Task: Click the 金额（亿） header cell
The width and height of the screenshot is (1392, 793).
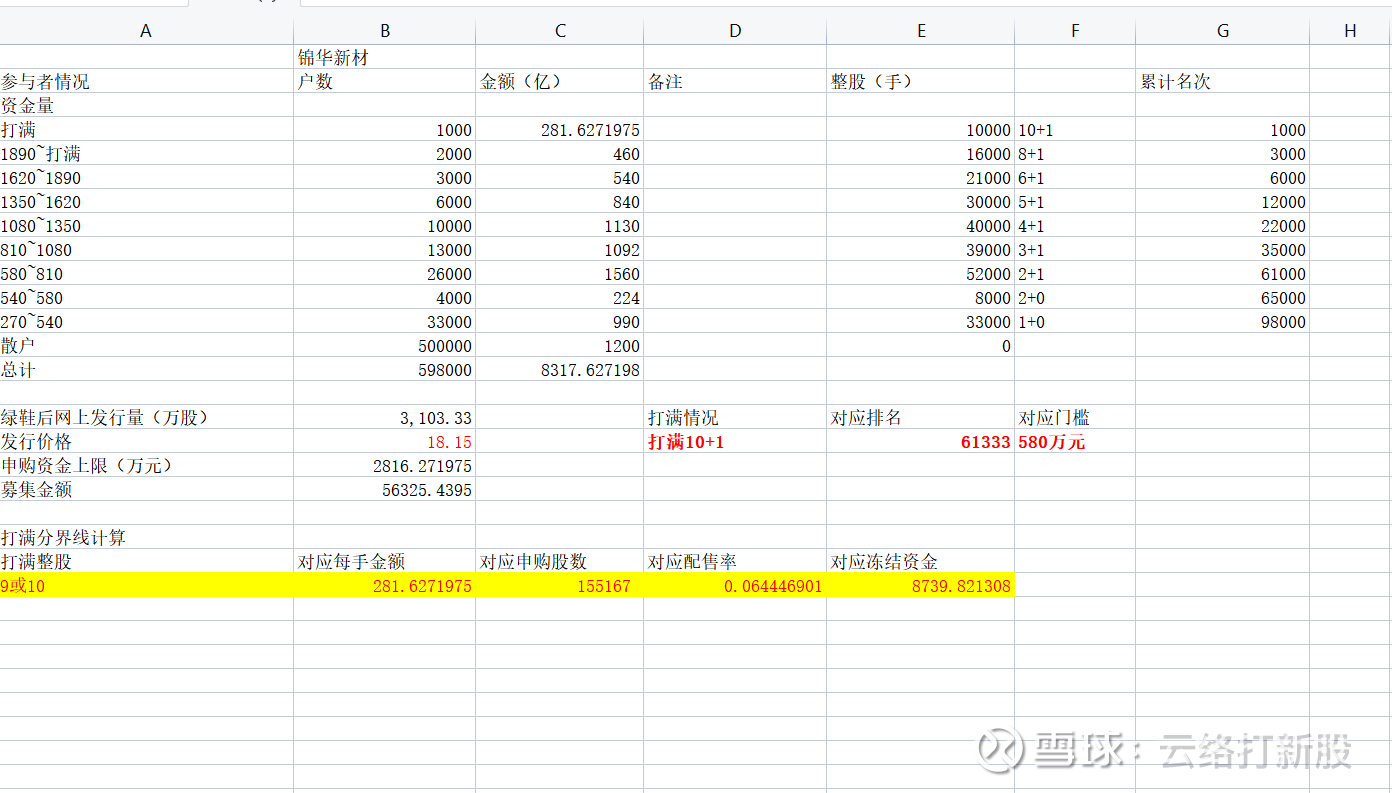Action: (x=559, y=81)
